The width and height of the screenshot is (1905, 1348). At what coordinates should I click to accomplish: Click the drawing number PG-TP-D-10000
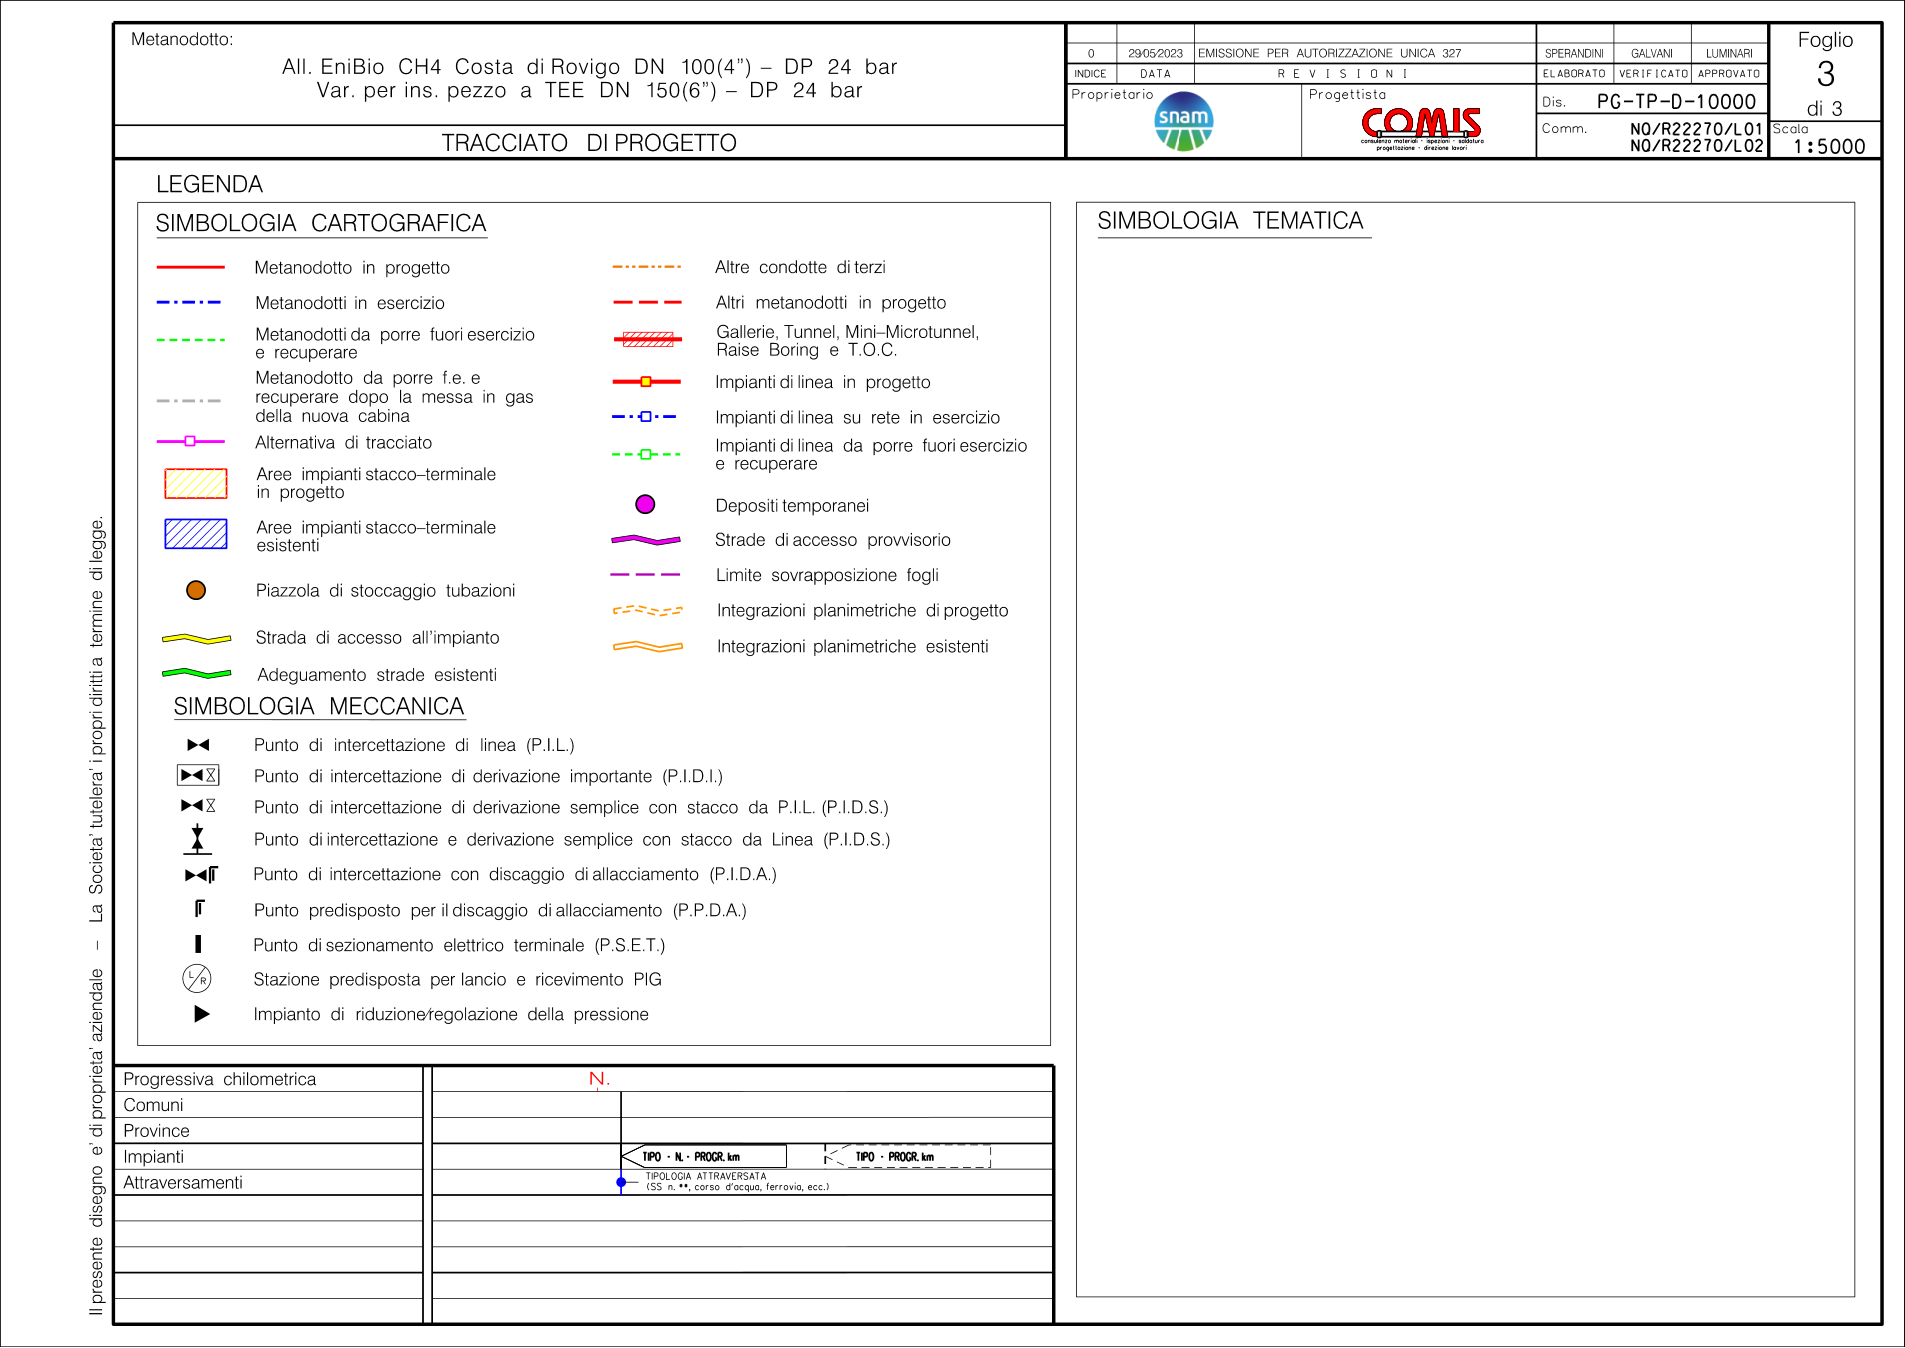[1676, 101]
